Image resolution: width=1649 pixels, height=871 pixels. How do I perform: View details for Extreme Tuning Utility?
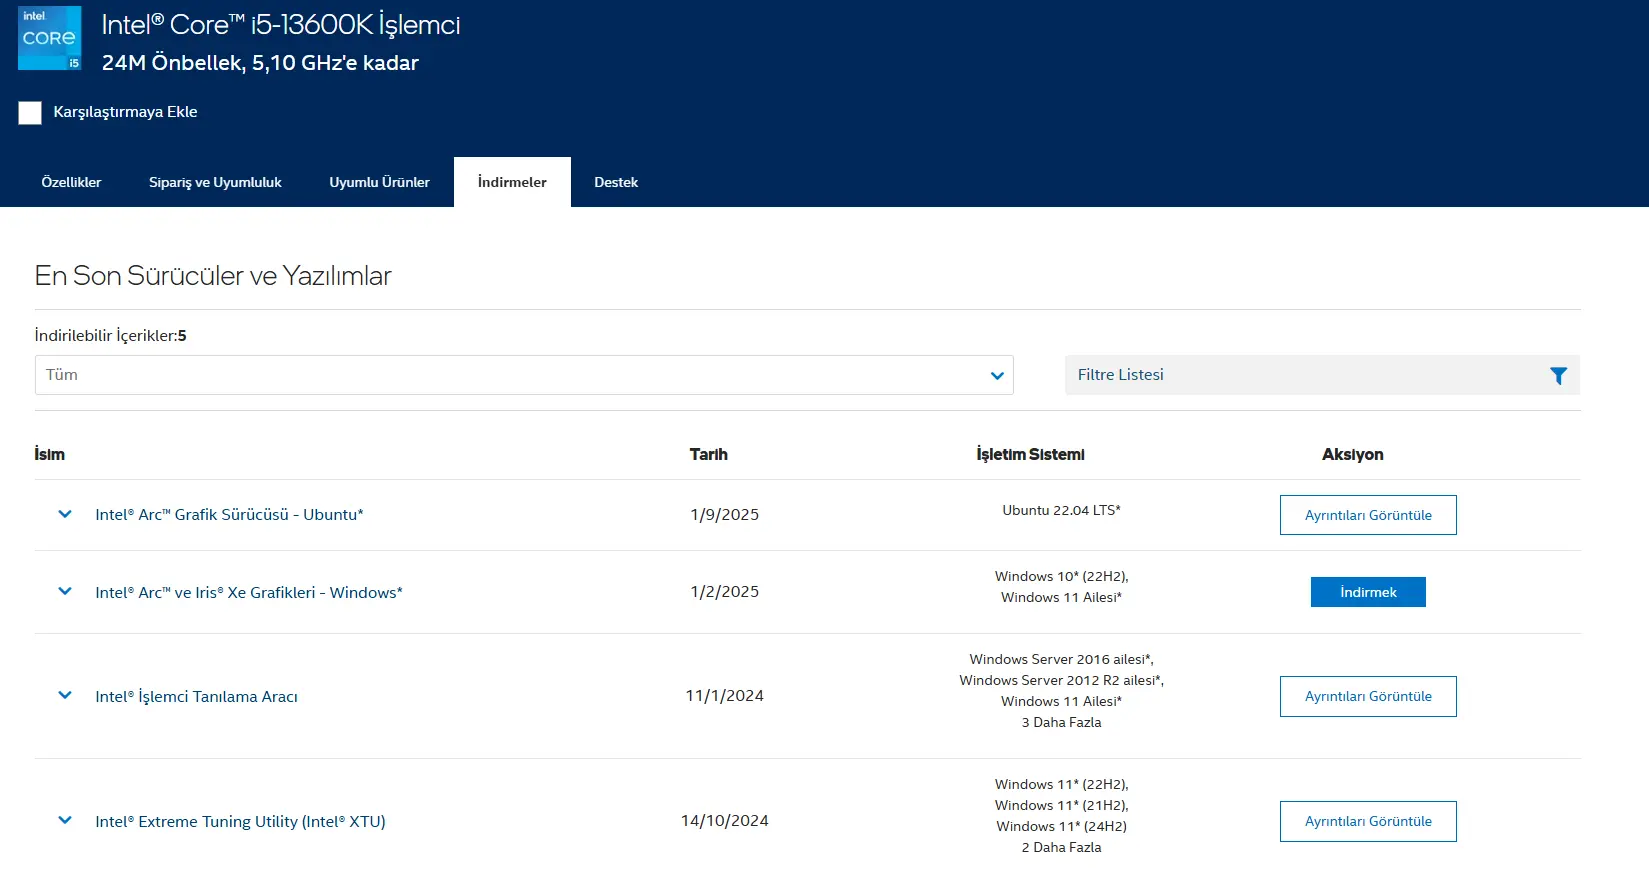(1368, 821)
